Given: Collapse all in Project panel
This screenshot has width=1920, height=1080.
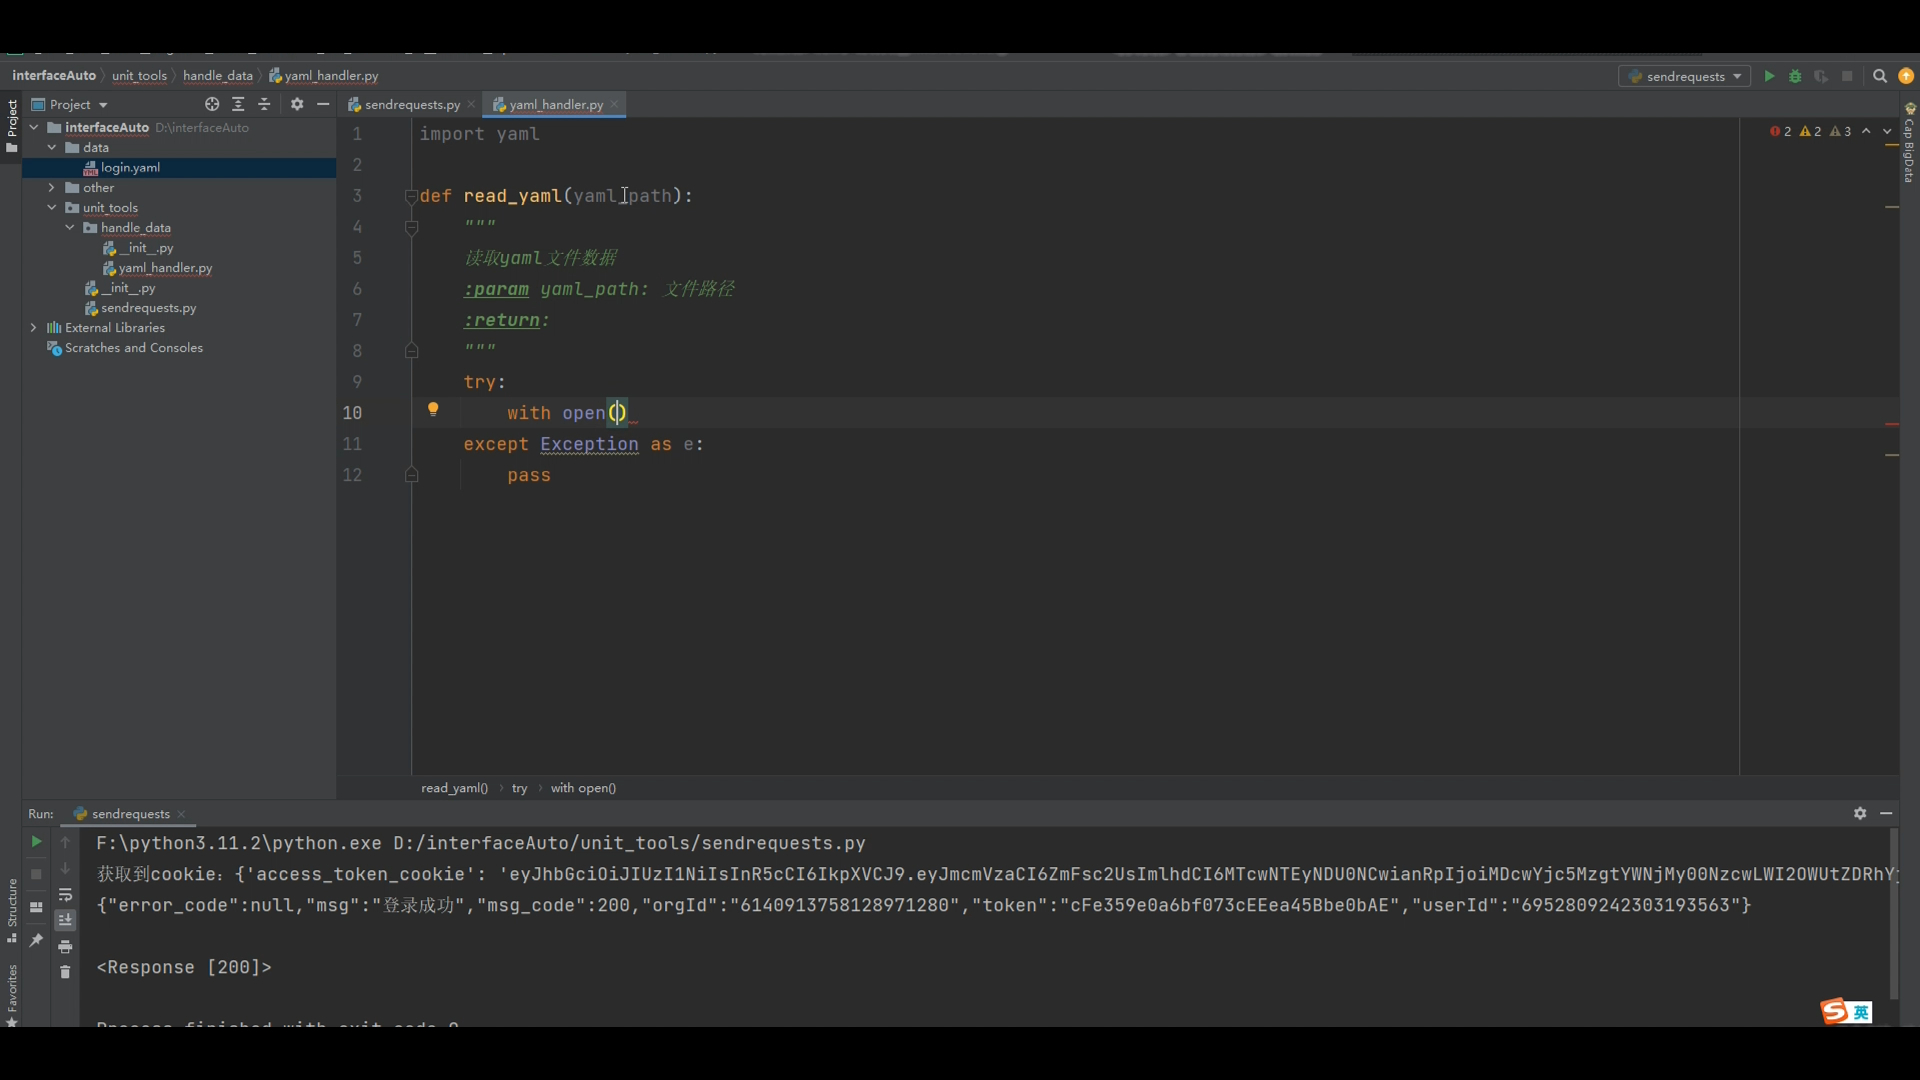Looking at the screenshot, I should coord(264,104).
